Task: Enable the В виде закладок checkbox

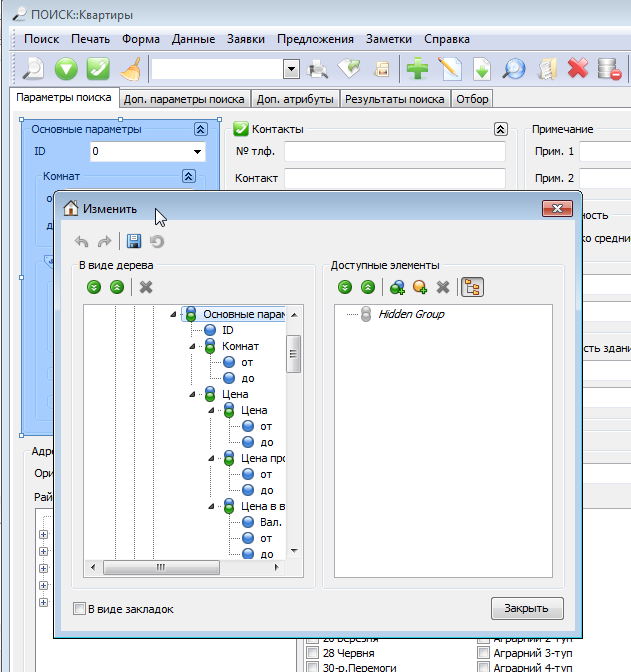Action: (80, 608)
